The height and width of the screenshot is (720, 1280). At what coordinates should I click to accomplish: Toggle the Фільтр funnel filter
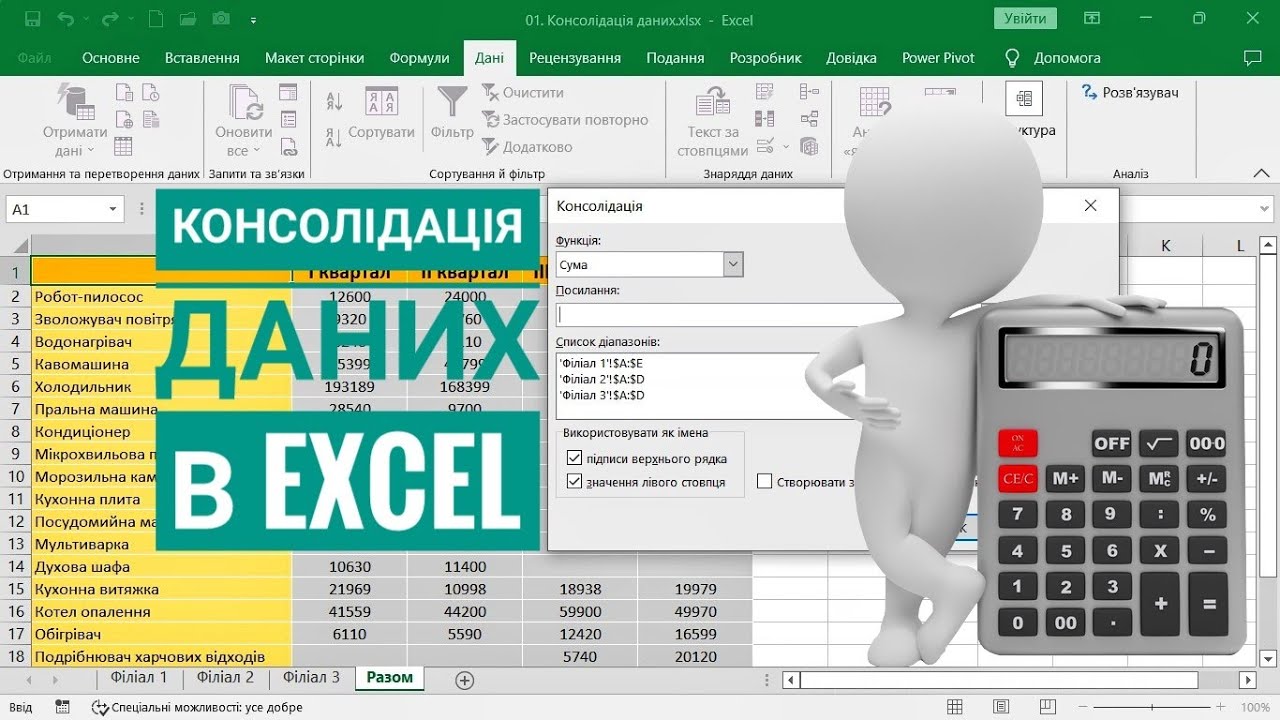[452, 113]
